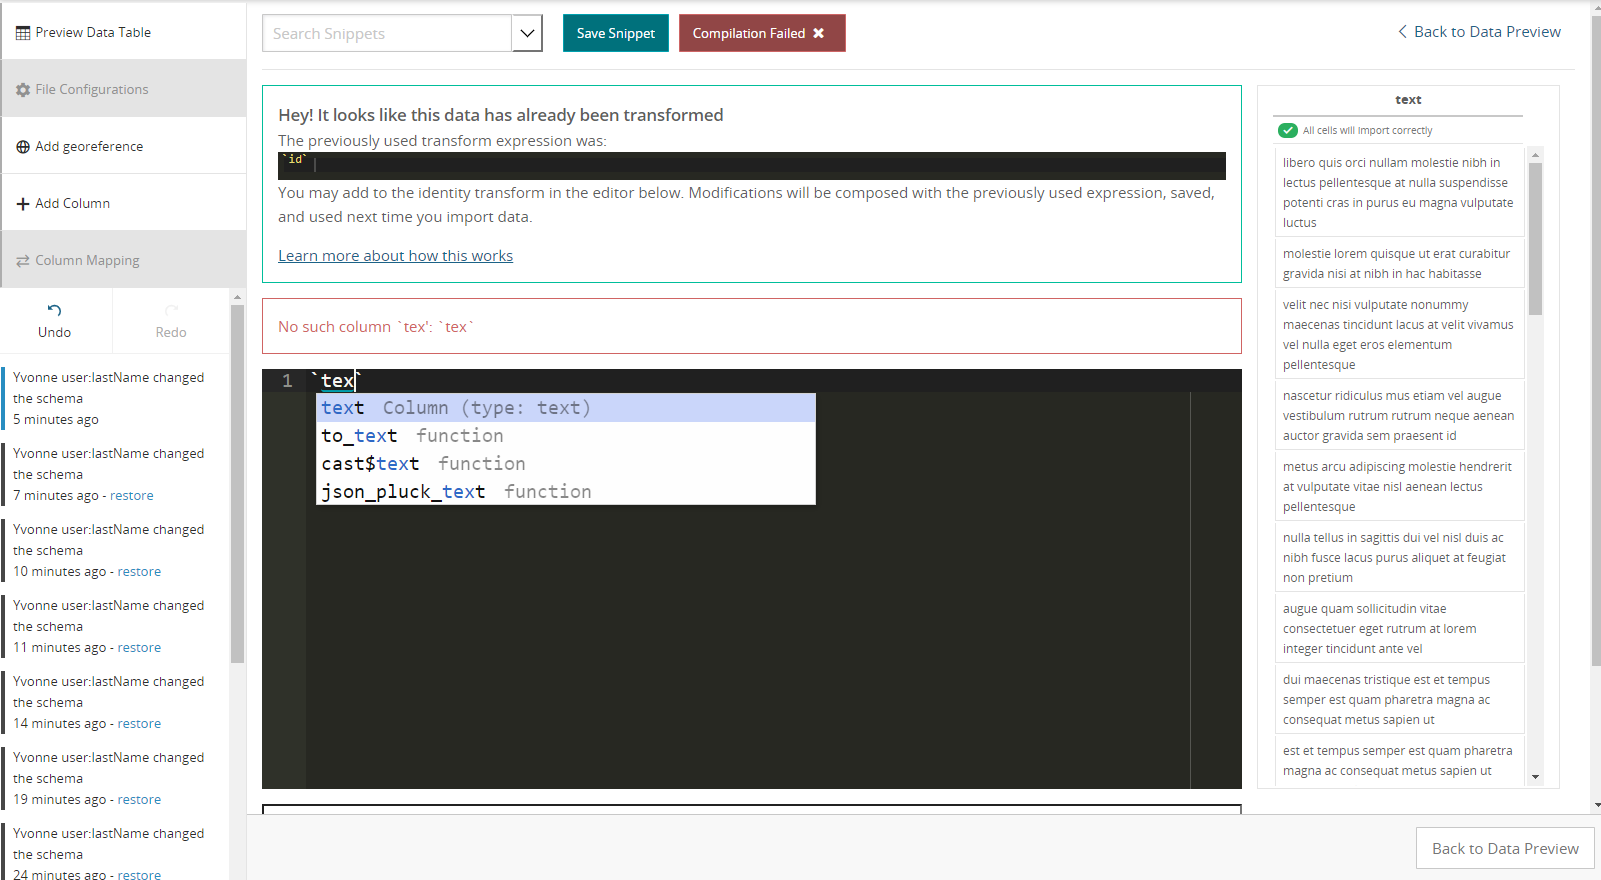
Task: Restore the schema from 24 minutes ago
Action: [139, 874]
